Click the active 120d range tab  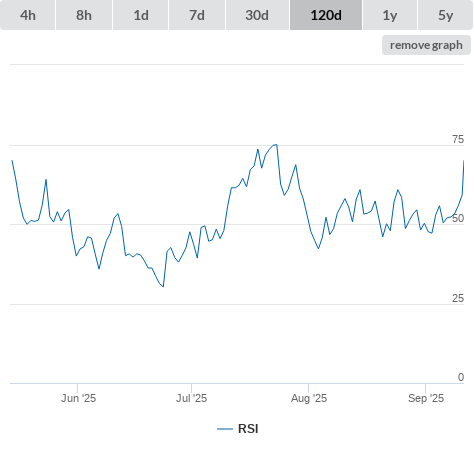[326, 15]
